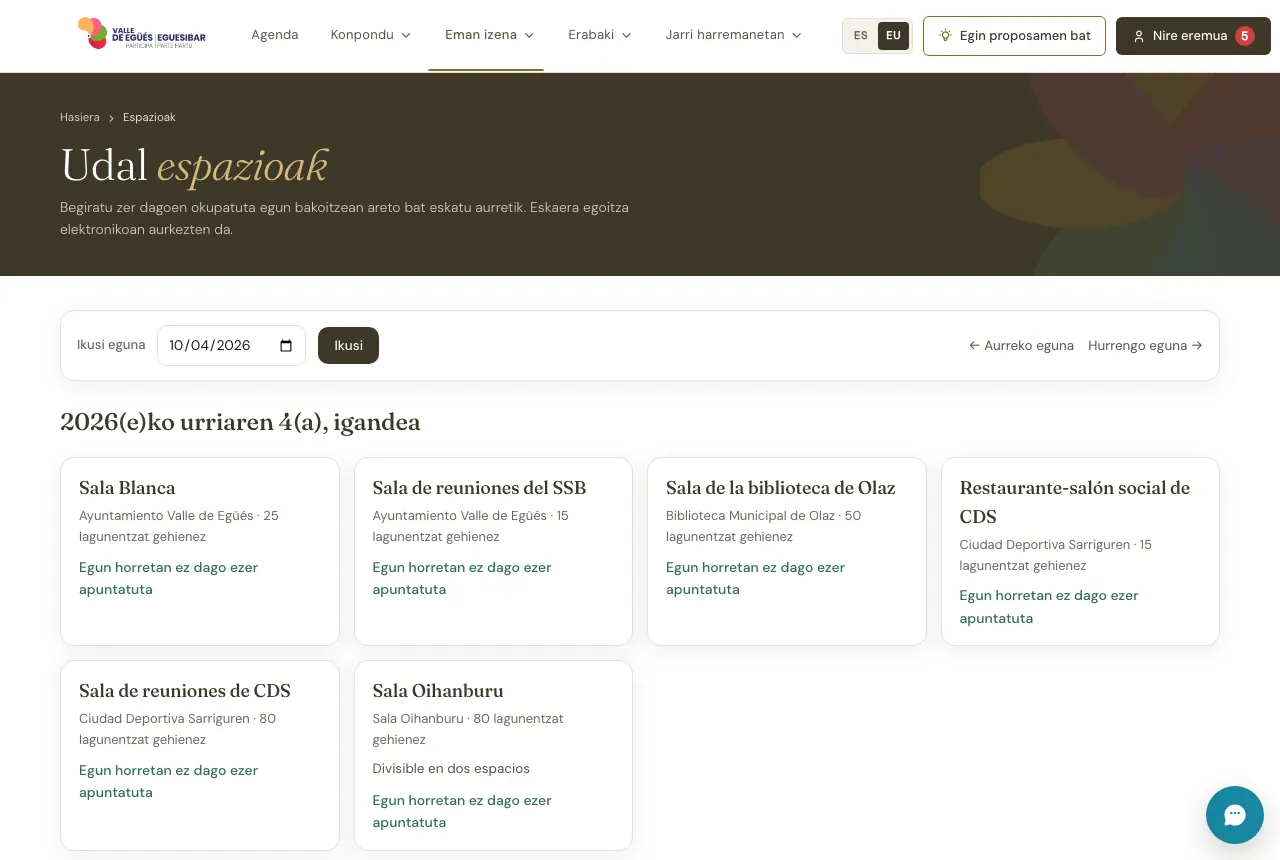
Task: Click the lightbulb icon on Egin proposamen bat
Action: tap(945, 36)
